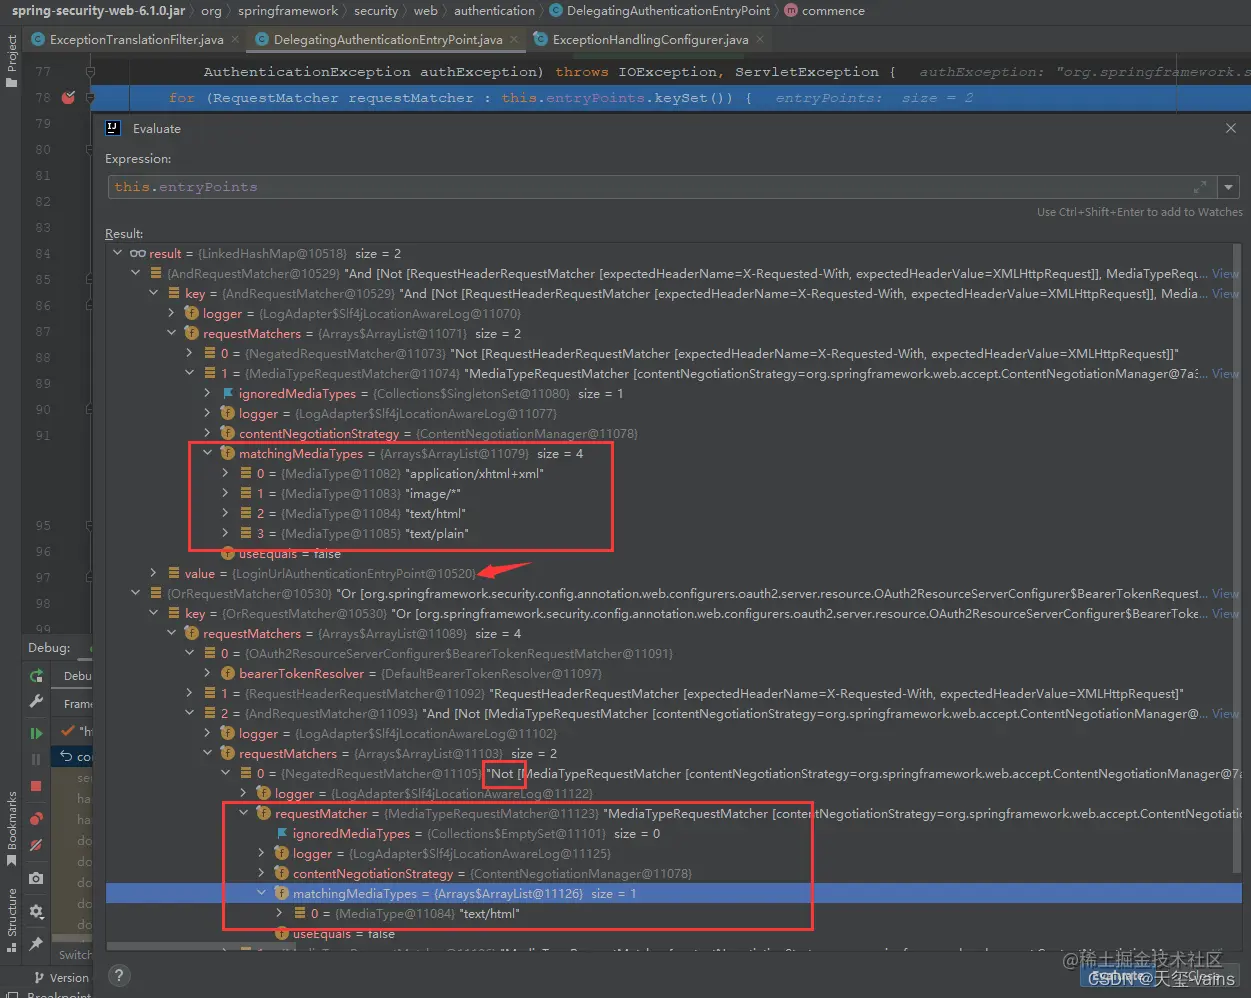Click View link on key OrRequestMatcher@10530 row
Image resolution: width=1251 pixels, height=998 pixels.
[1225, 614]
